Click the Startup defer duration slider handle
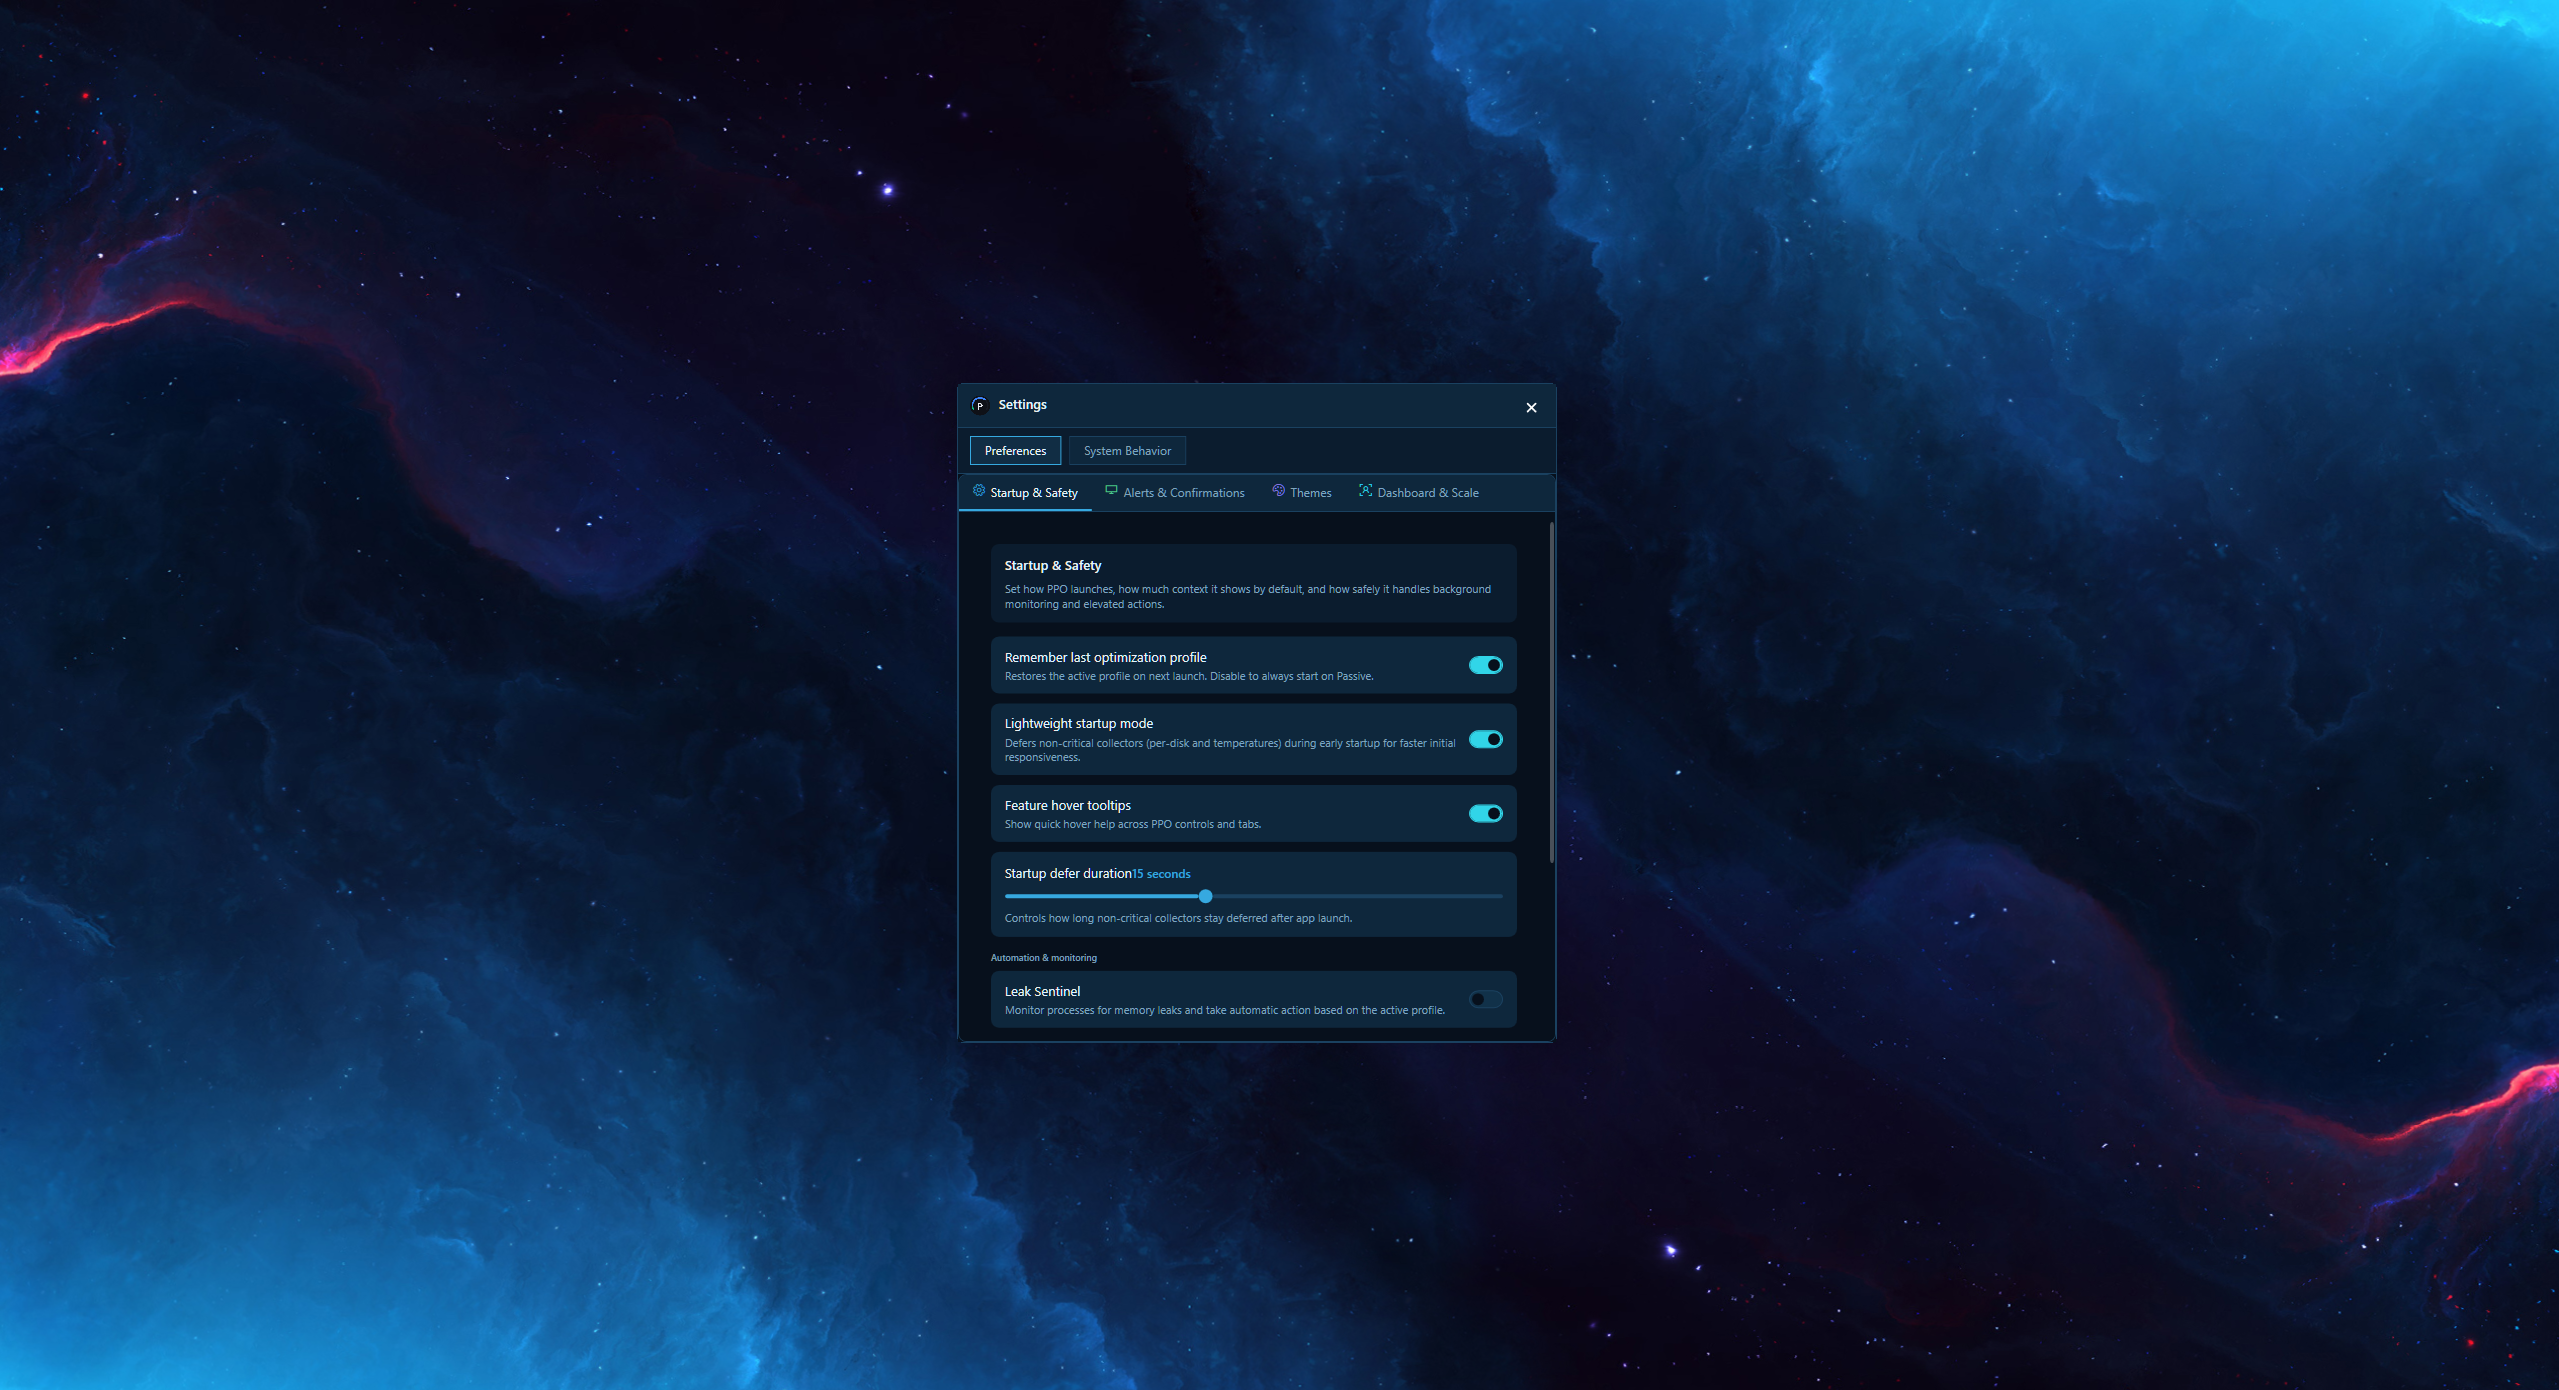Image resolution: width=2559 pixels, height=1390 pixels. (x=1205, y=897)
